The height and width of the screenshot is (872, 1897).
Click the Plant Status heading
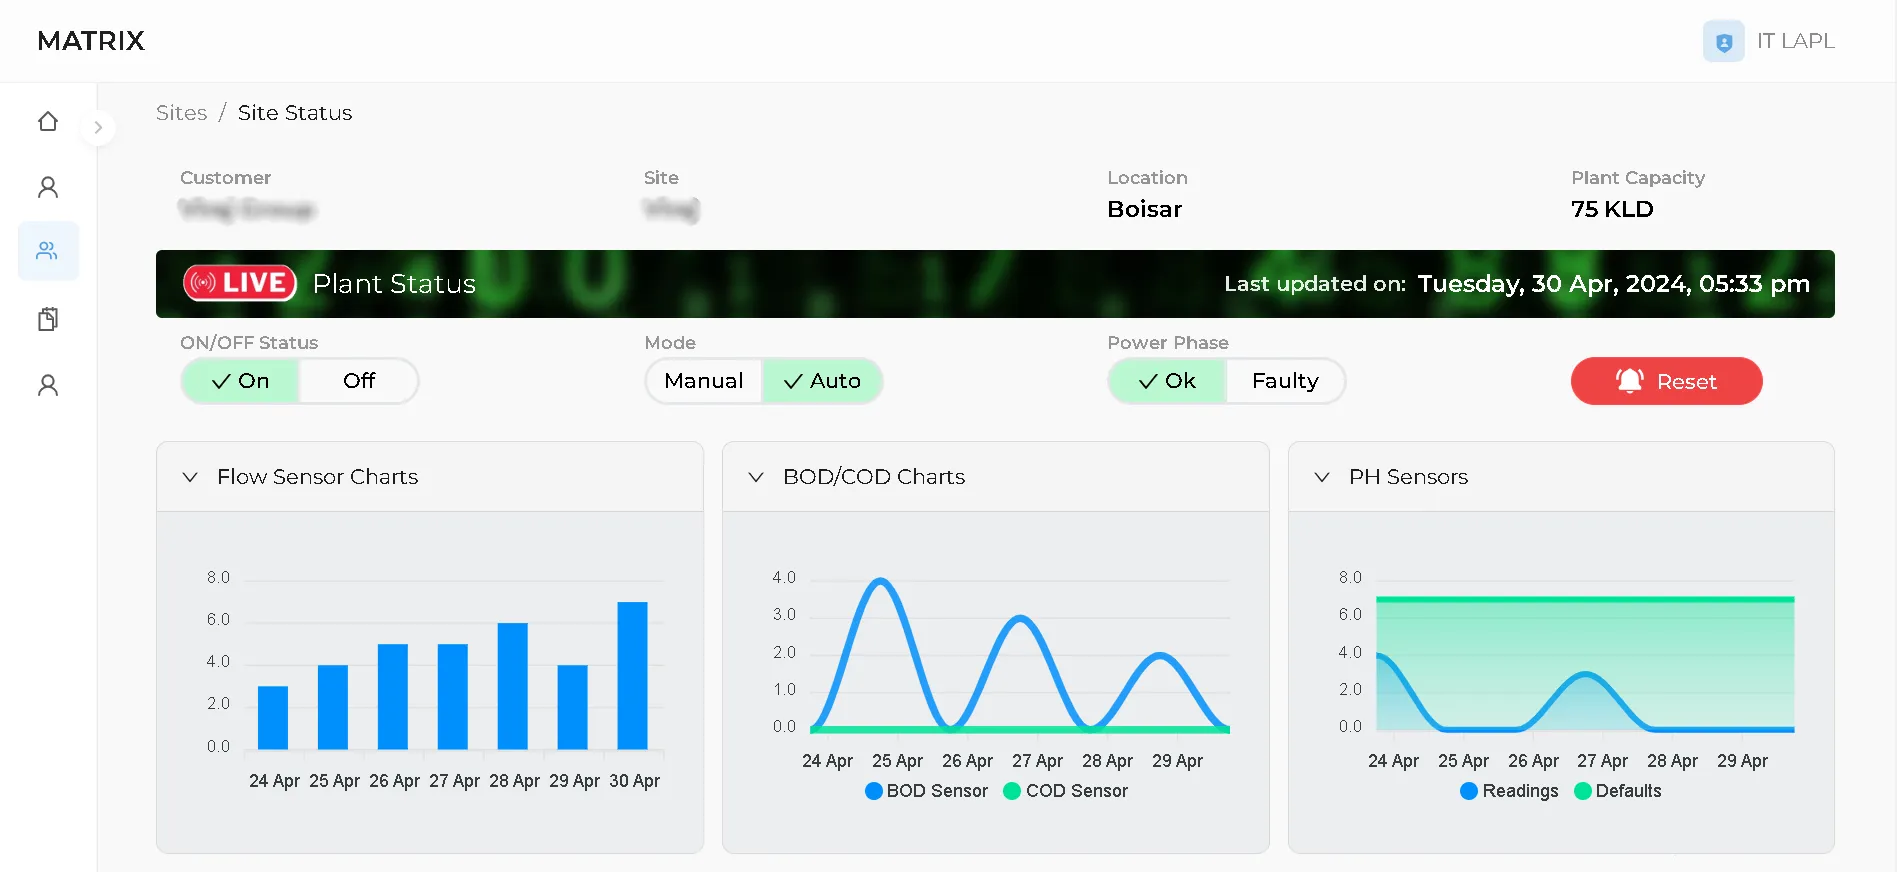pyautogui.click(x=394, y=284)
